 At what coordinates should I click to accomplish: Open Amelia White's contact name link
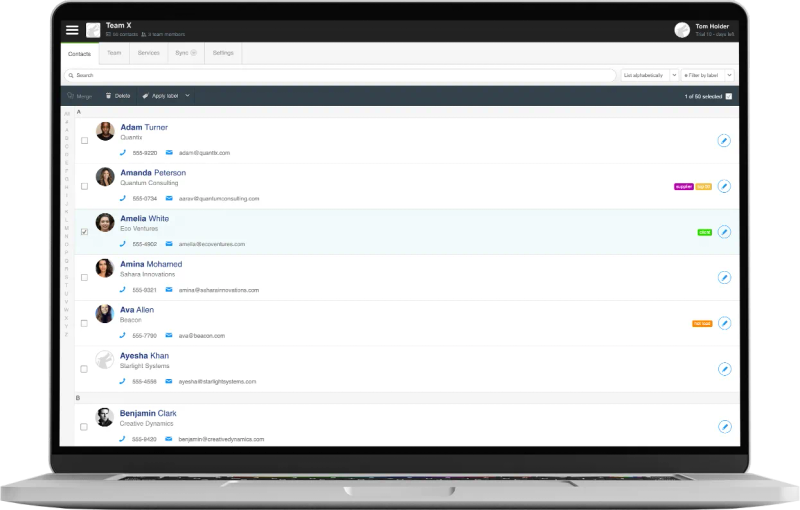(x=144, y=218)
